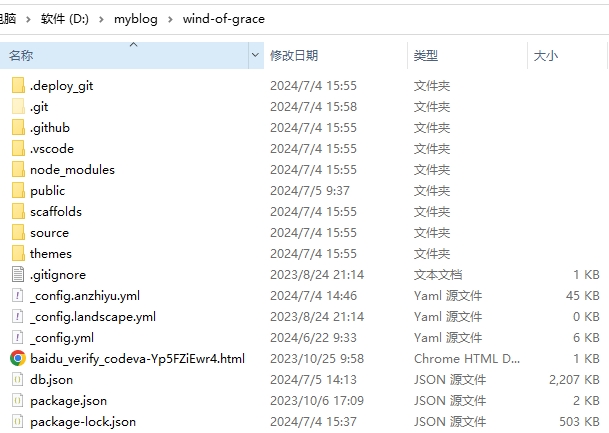This screenshot has height=433, width=609.
Task: Click the .deploy_git folder icon
Action: pos(18,86)
